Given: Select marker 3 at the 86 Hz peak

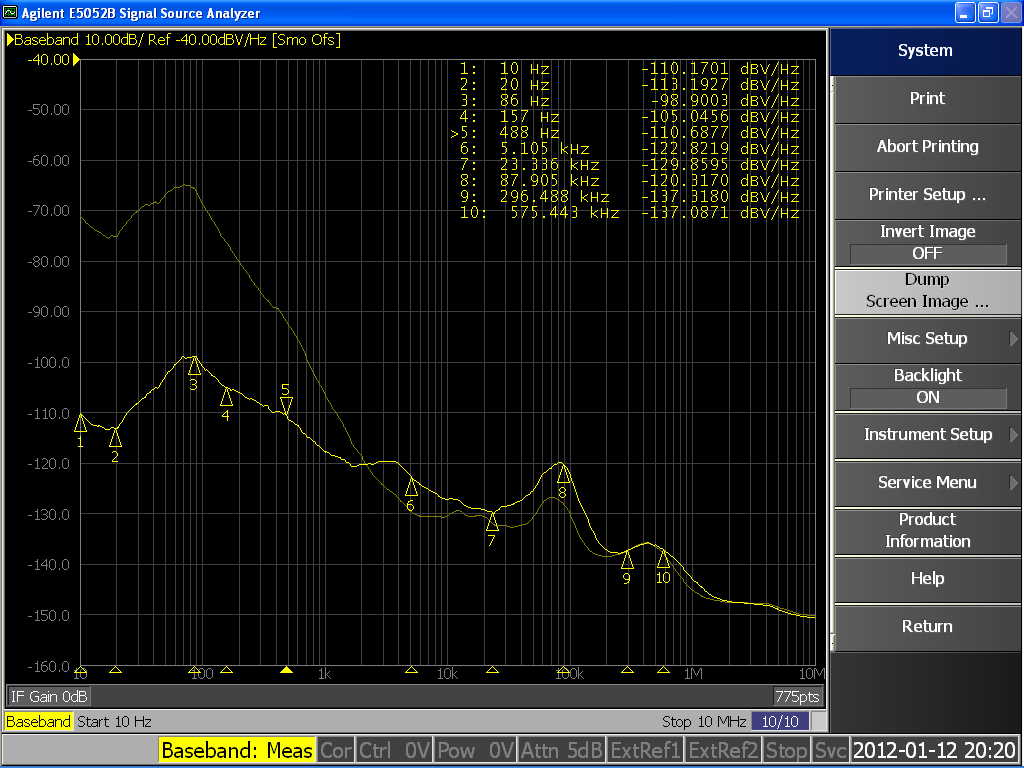Looking at the screenshot, I should 194,366.
